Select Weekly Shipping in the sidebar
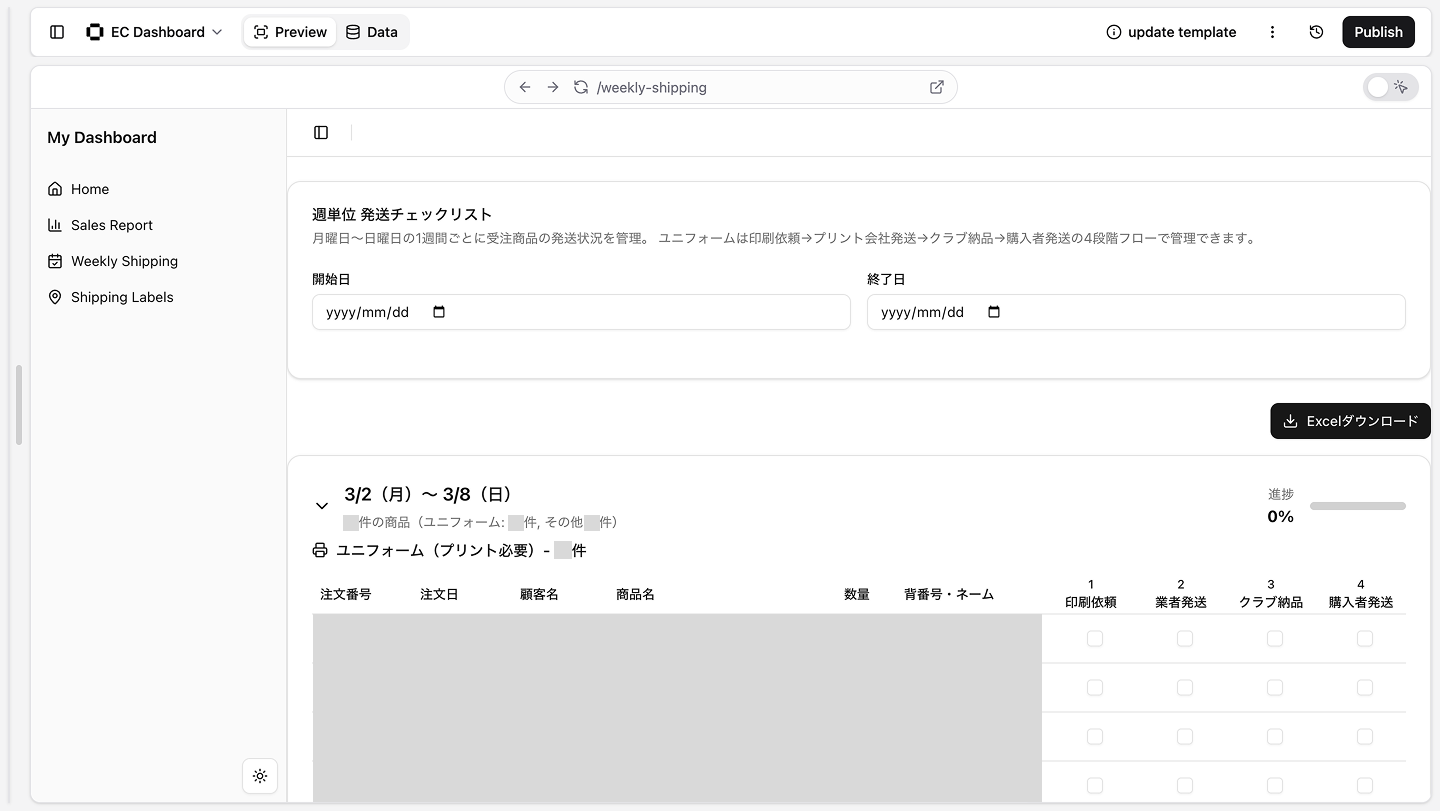Viewport: 1440px width, 811px height. coord(124,261)
